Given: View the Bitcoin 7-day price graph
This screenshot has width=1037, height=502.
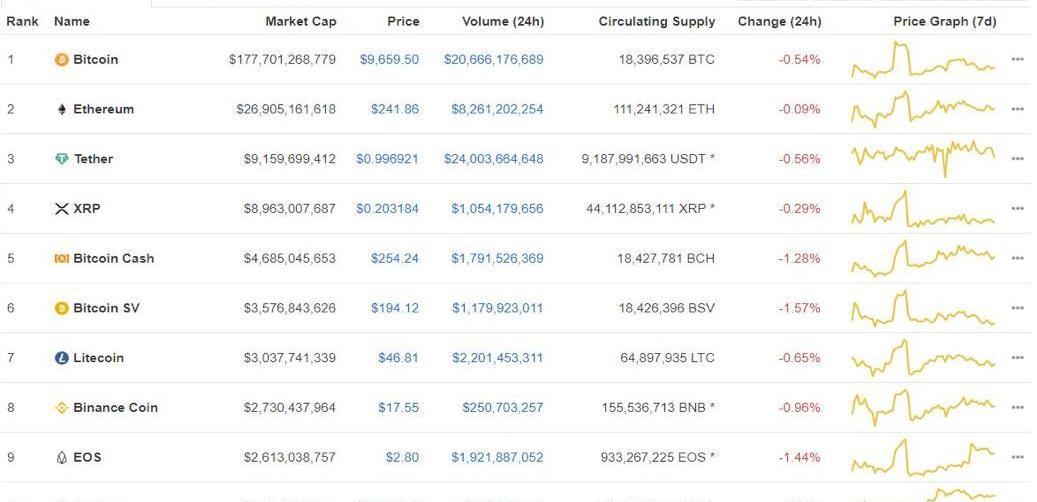Looking at the screenshot, I should tap(922, 60).
